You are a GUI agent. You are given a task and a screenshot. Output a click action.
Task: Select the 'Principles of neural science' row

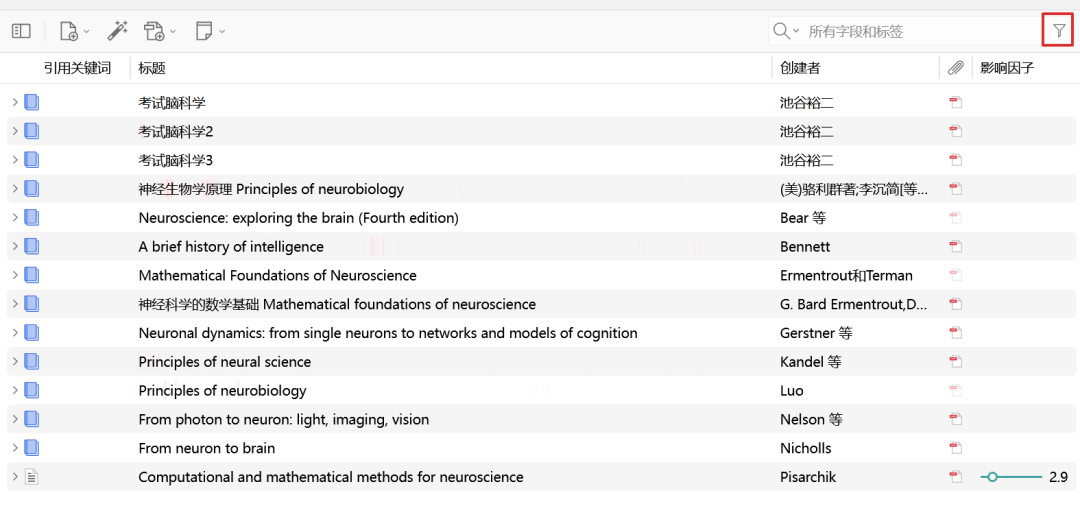[541, 361]
